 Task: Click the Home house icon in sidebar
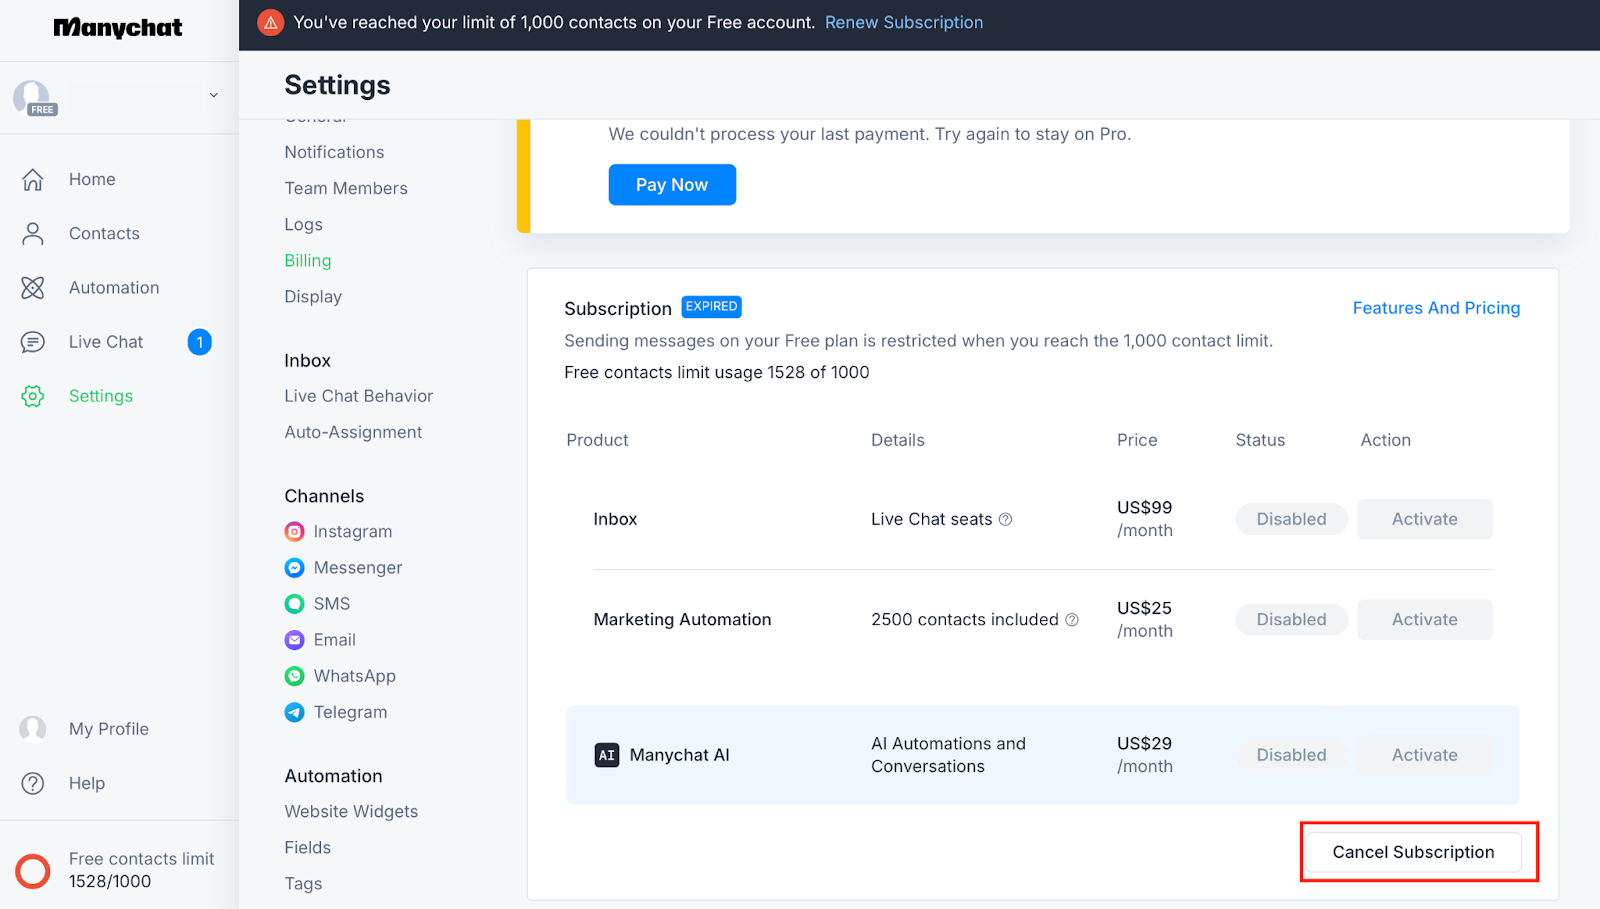click(x=33, y=180)
